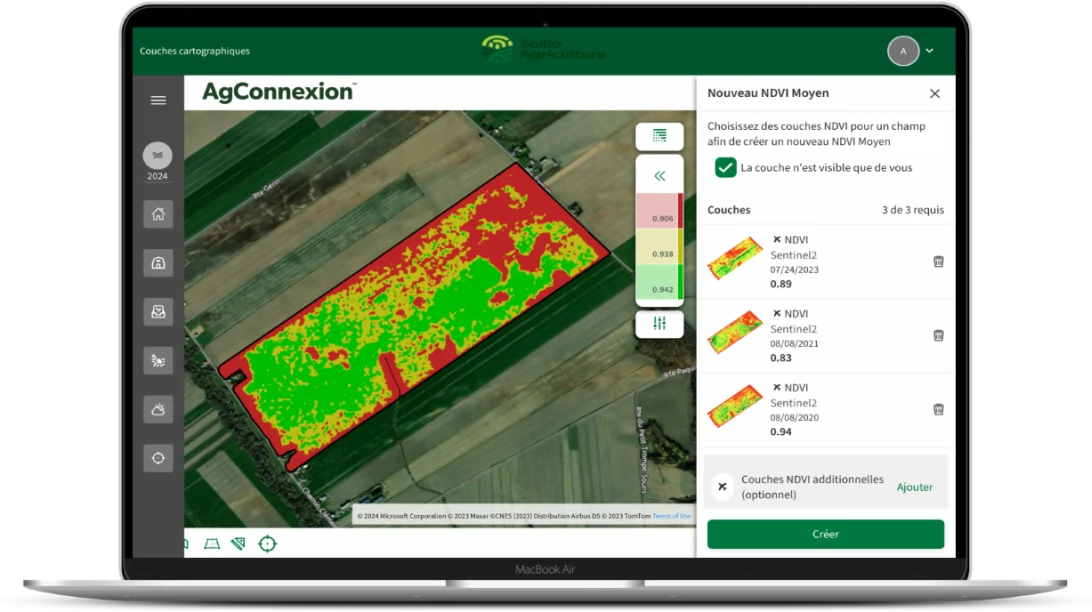Click the Couches cartographiques header label
Viewport: 1092px width, 612px height.
(x=194, y=51)
